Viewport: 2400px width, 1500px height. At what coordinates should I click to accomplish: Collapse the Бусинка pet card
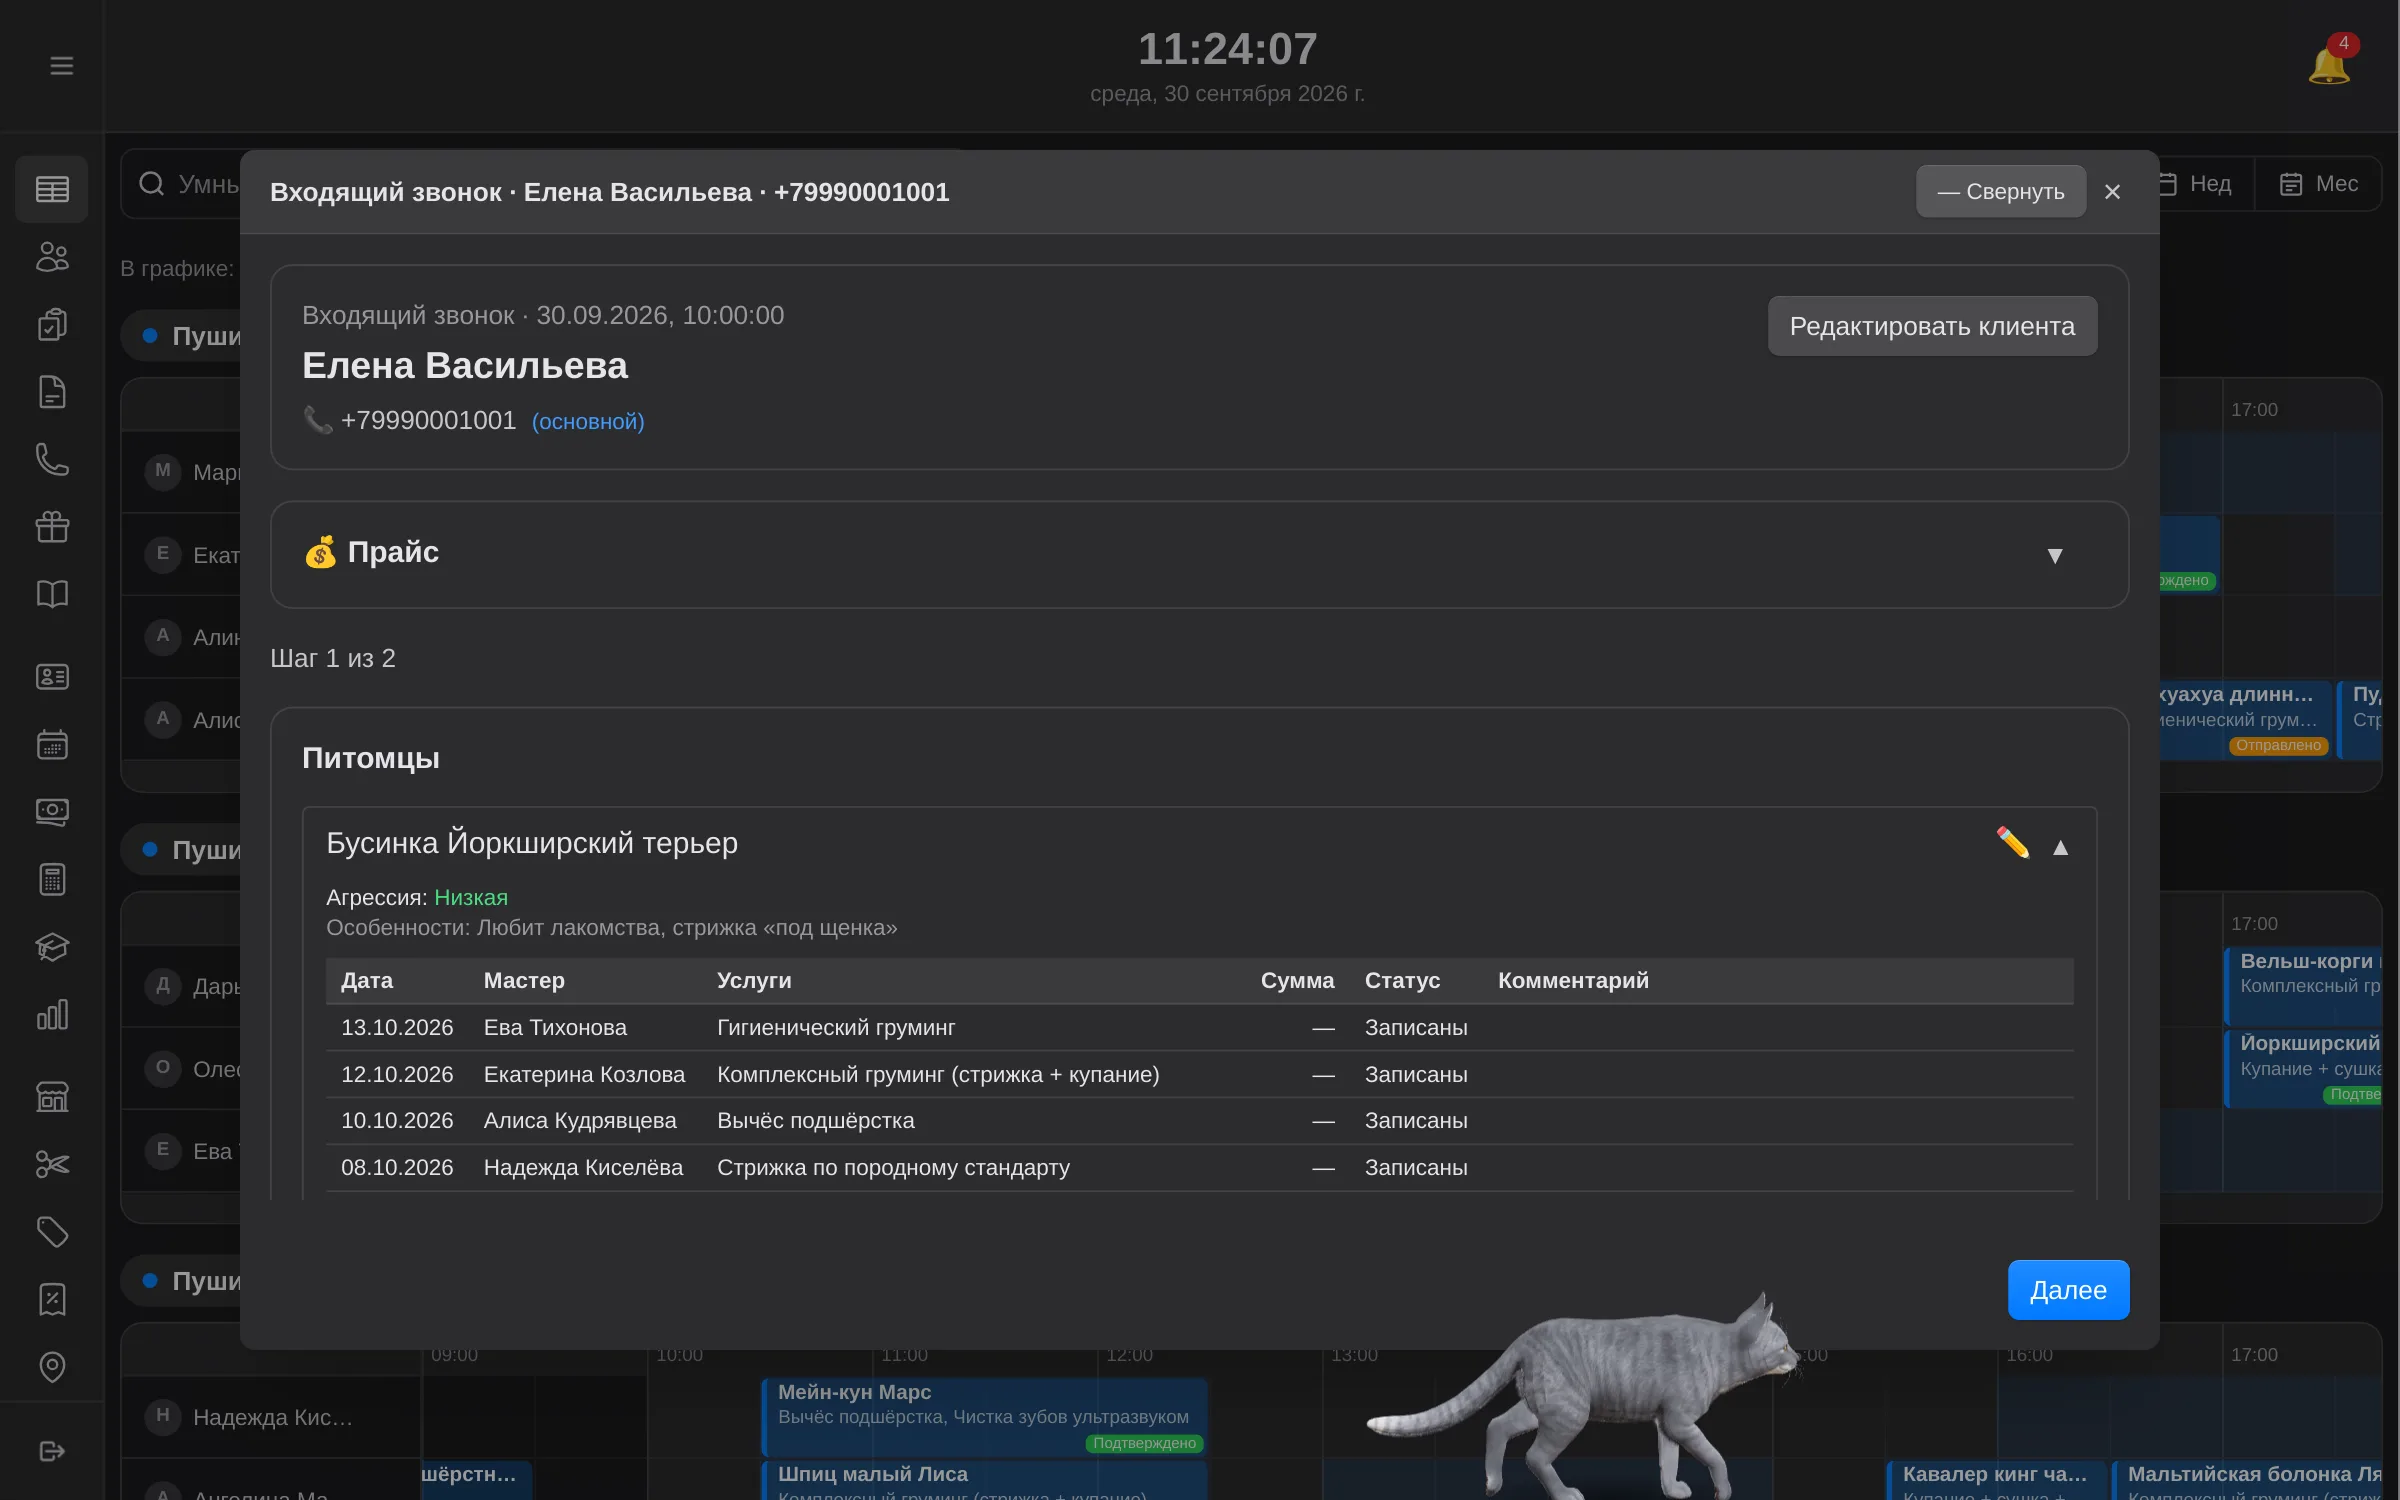pyautogui.click(x=2060, y=848)
